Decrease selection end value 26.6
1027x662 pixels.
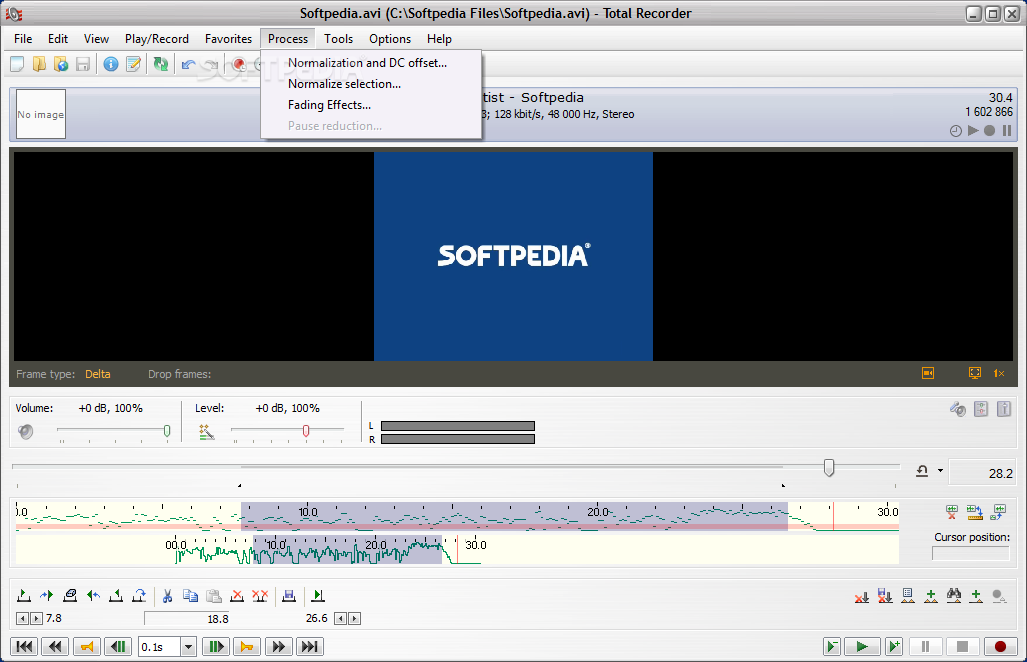click(340, 618)
